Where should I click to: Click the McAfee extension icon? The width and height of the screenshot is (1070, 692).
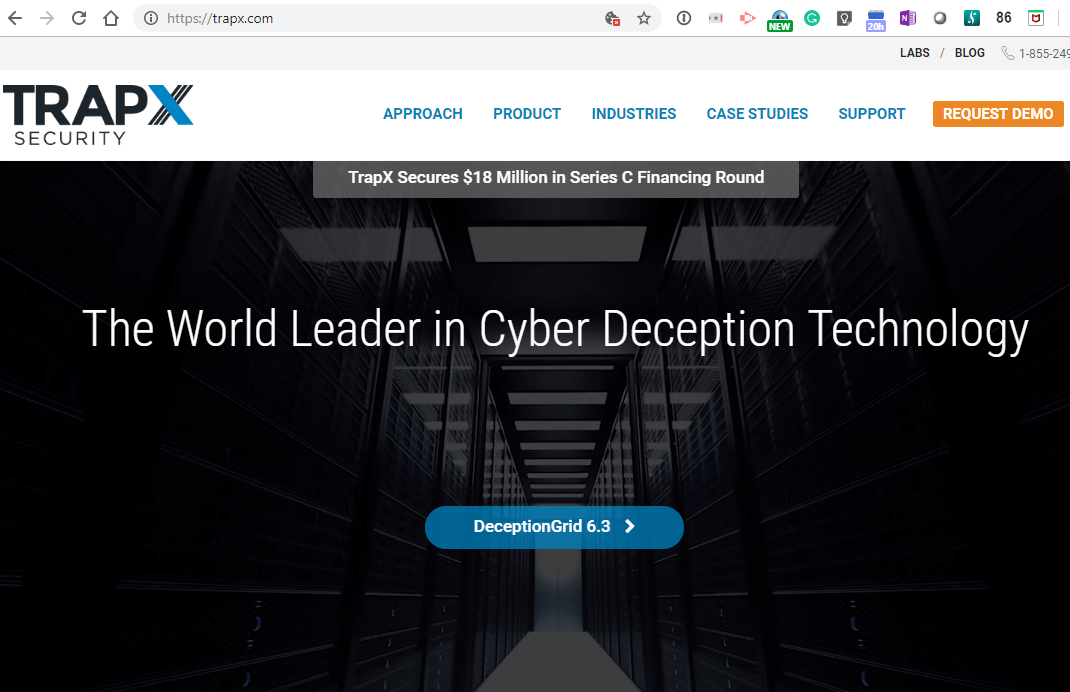(x=1037, y=18)
